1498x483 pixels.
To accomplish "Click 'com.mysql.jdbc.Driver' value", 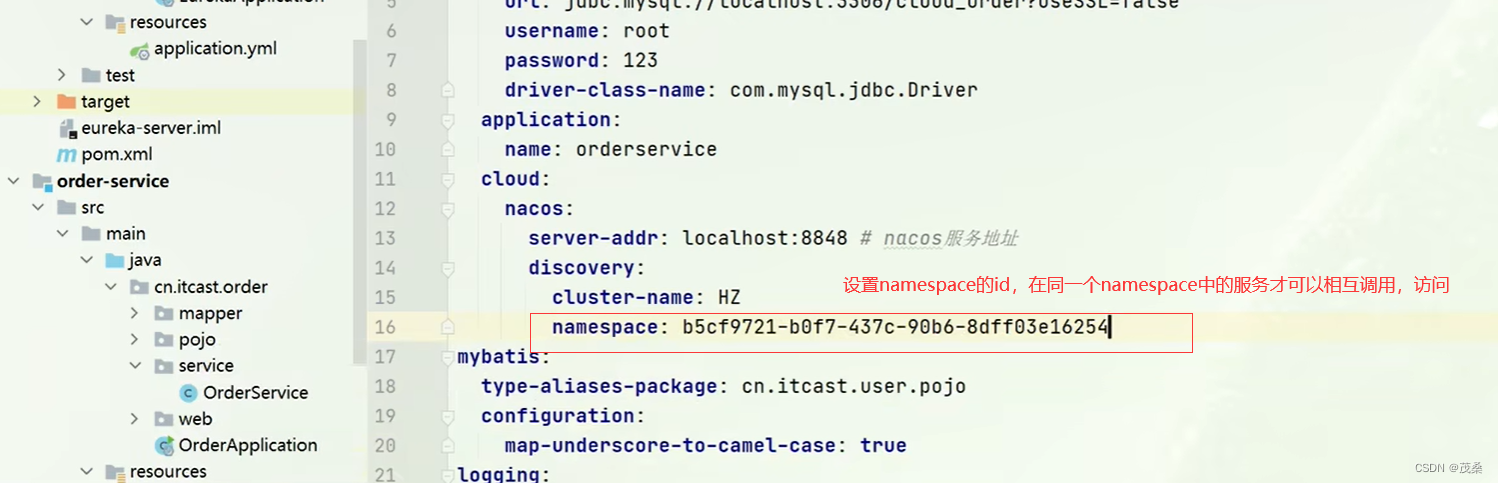I will (853, 90).
